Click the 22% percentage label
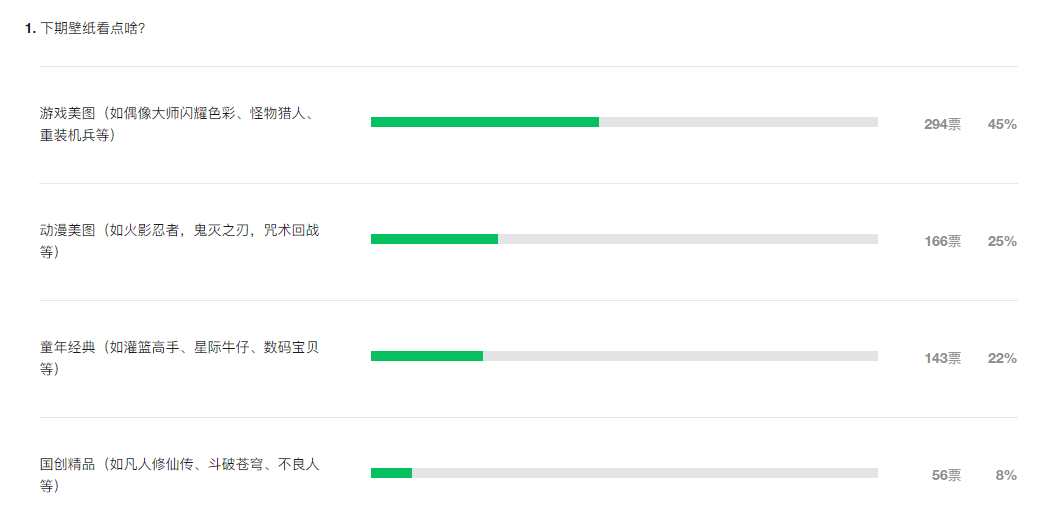This screenshot has width=1052, height=532. tap(1002, 358)
